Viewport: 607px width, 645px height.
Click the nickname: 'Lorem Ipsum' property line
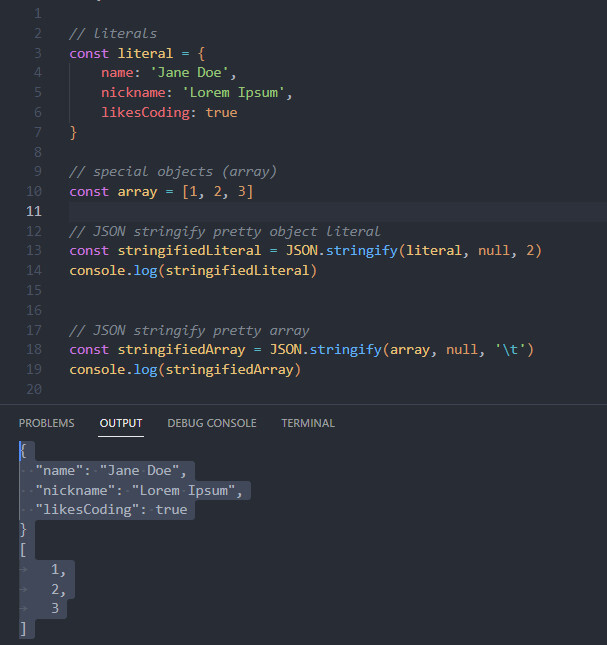(x=197, y=93)
